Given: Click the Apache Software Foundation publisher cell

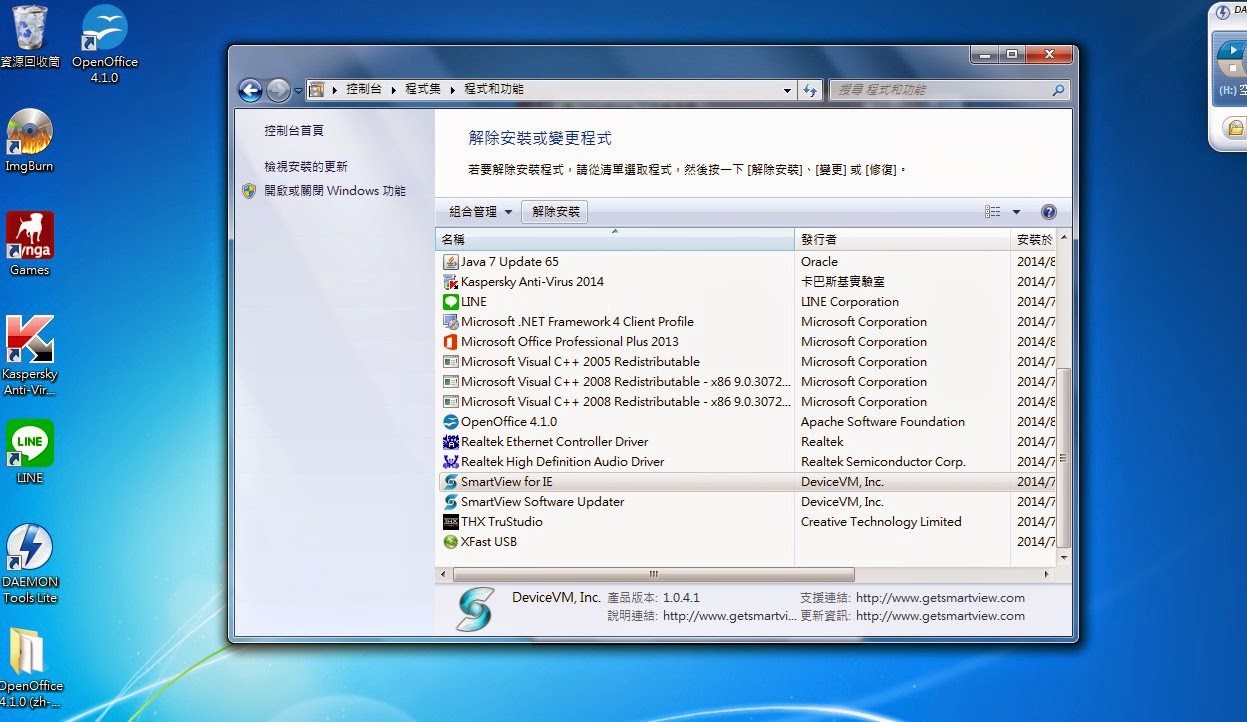Looking at the screenshot, I should coord(883,422).
